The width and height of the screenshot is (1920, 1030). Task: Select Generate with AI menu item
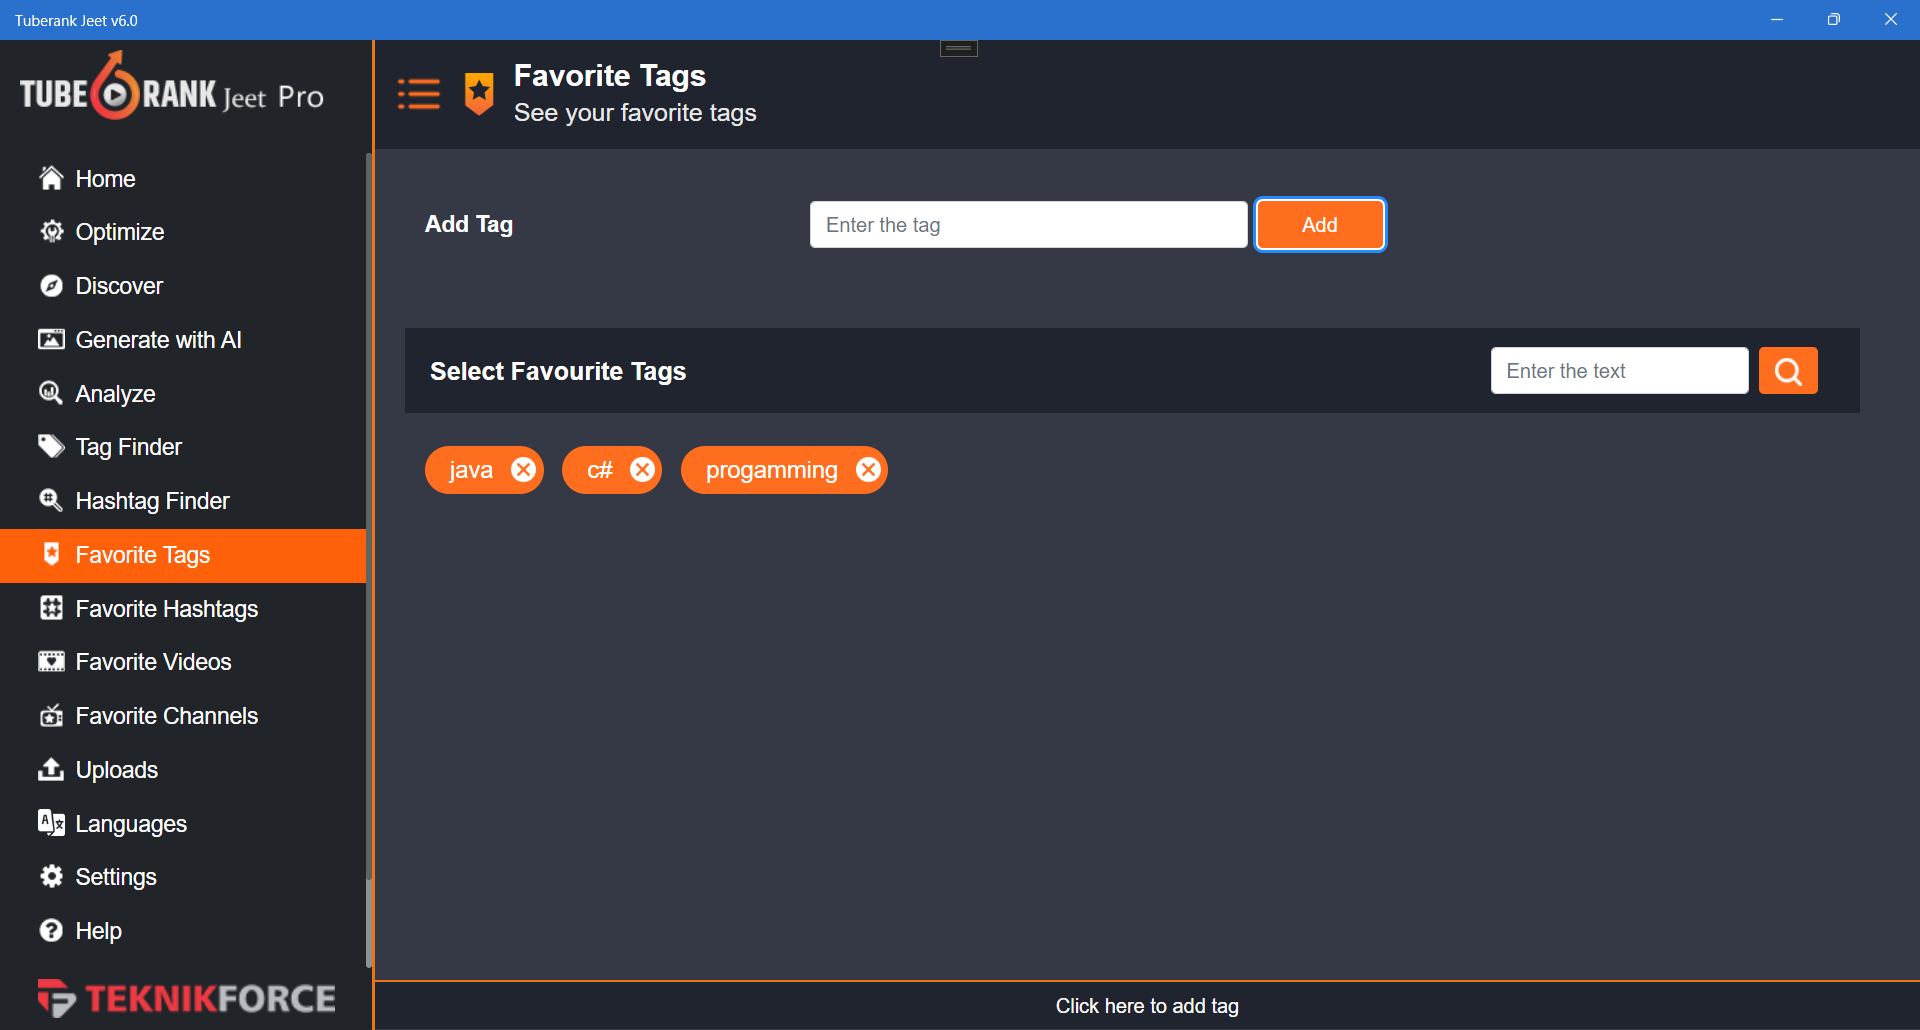point(183,340)
